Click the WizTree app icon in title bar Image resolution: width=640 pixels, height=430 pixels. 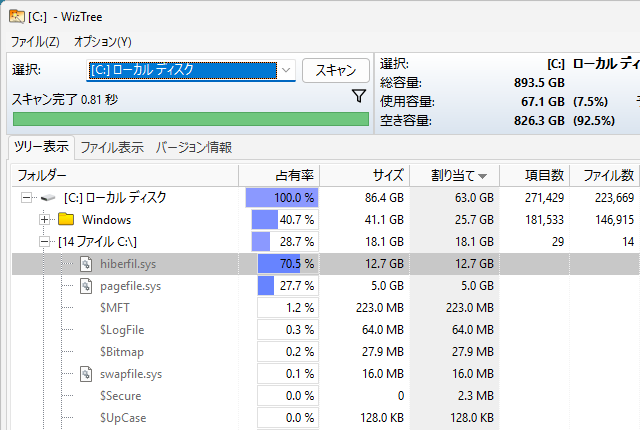pyautogui.click(x=15, y=15)
